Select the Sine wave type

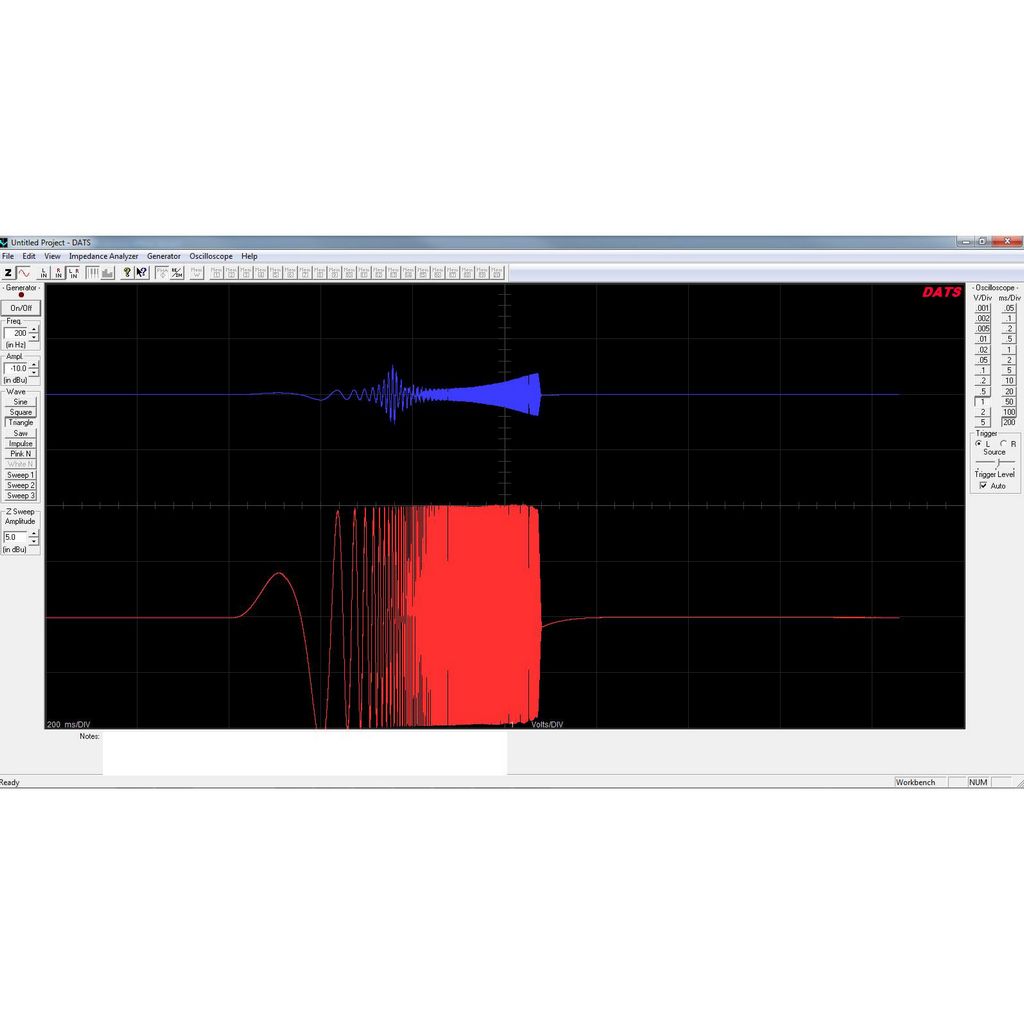click(20, 402)
